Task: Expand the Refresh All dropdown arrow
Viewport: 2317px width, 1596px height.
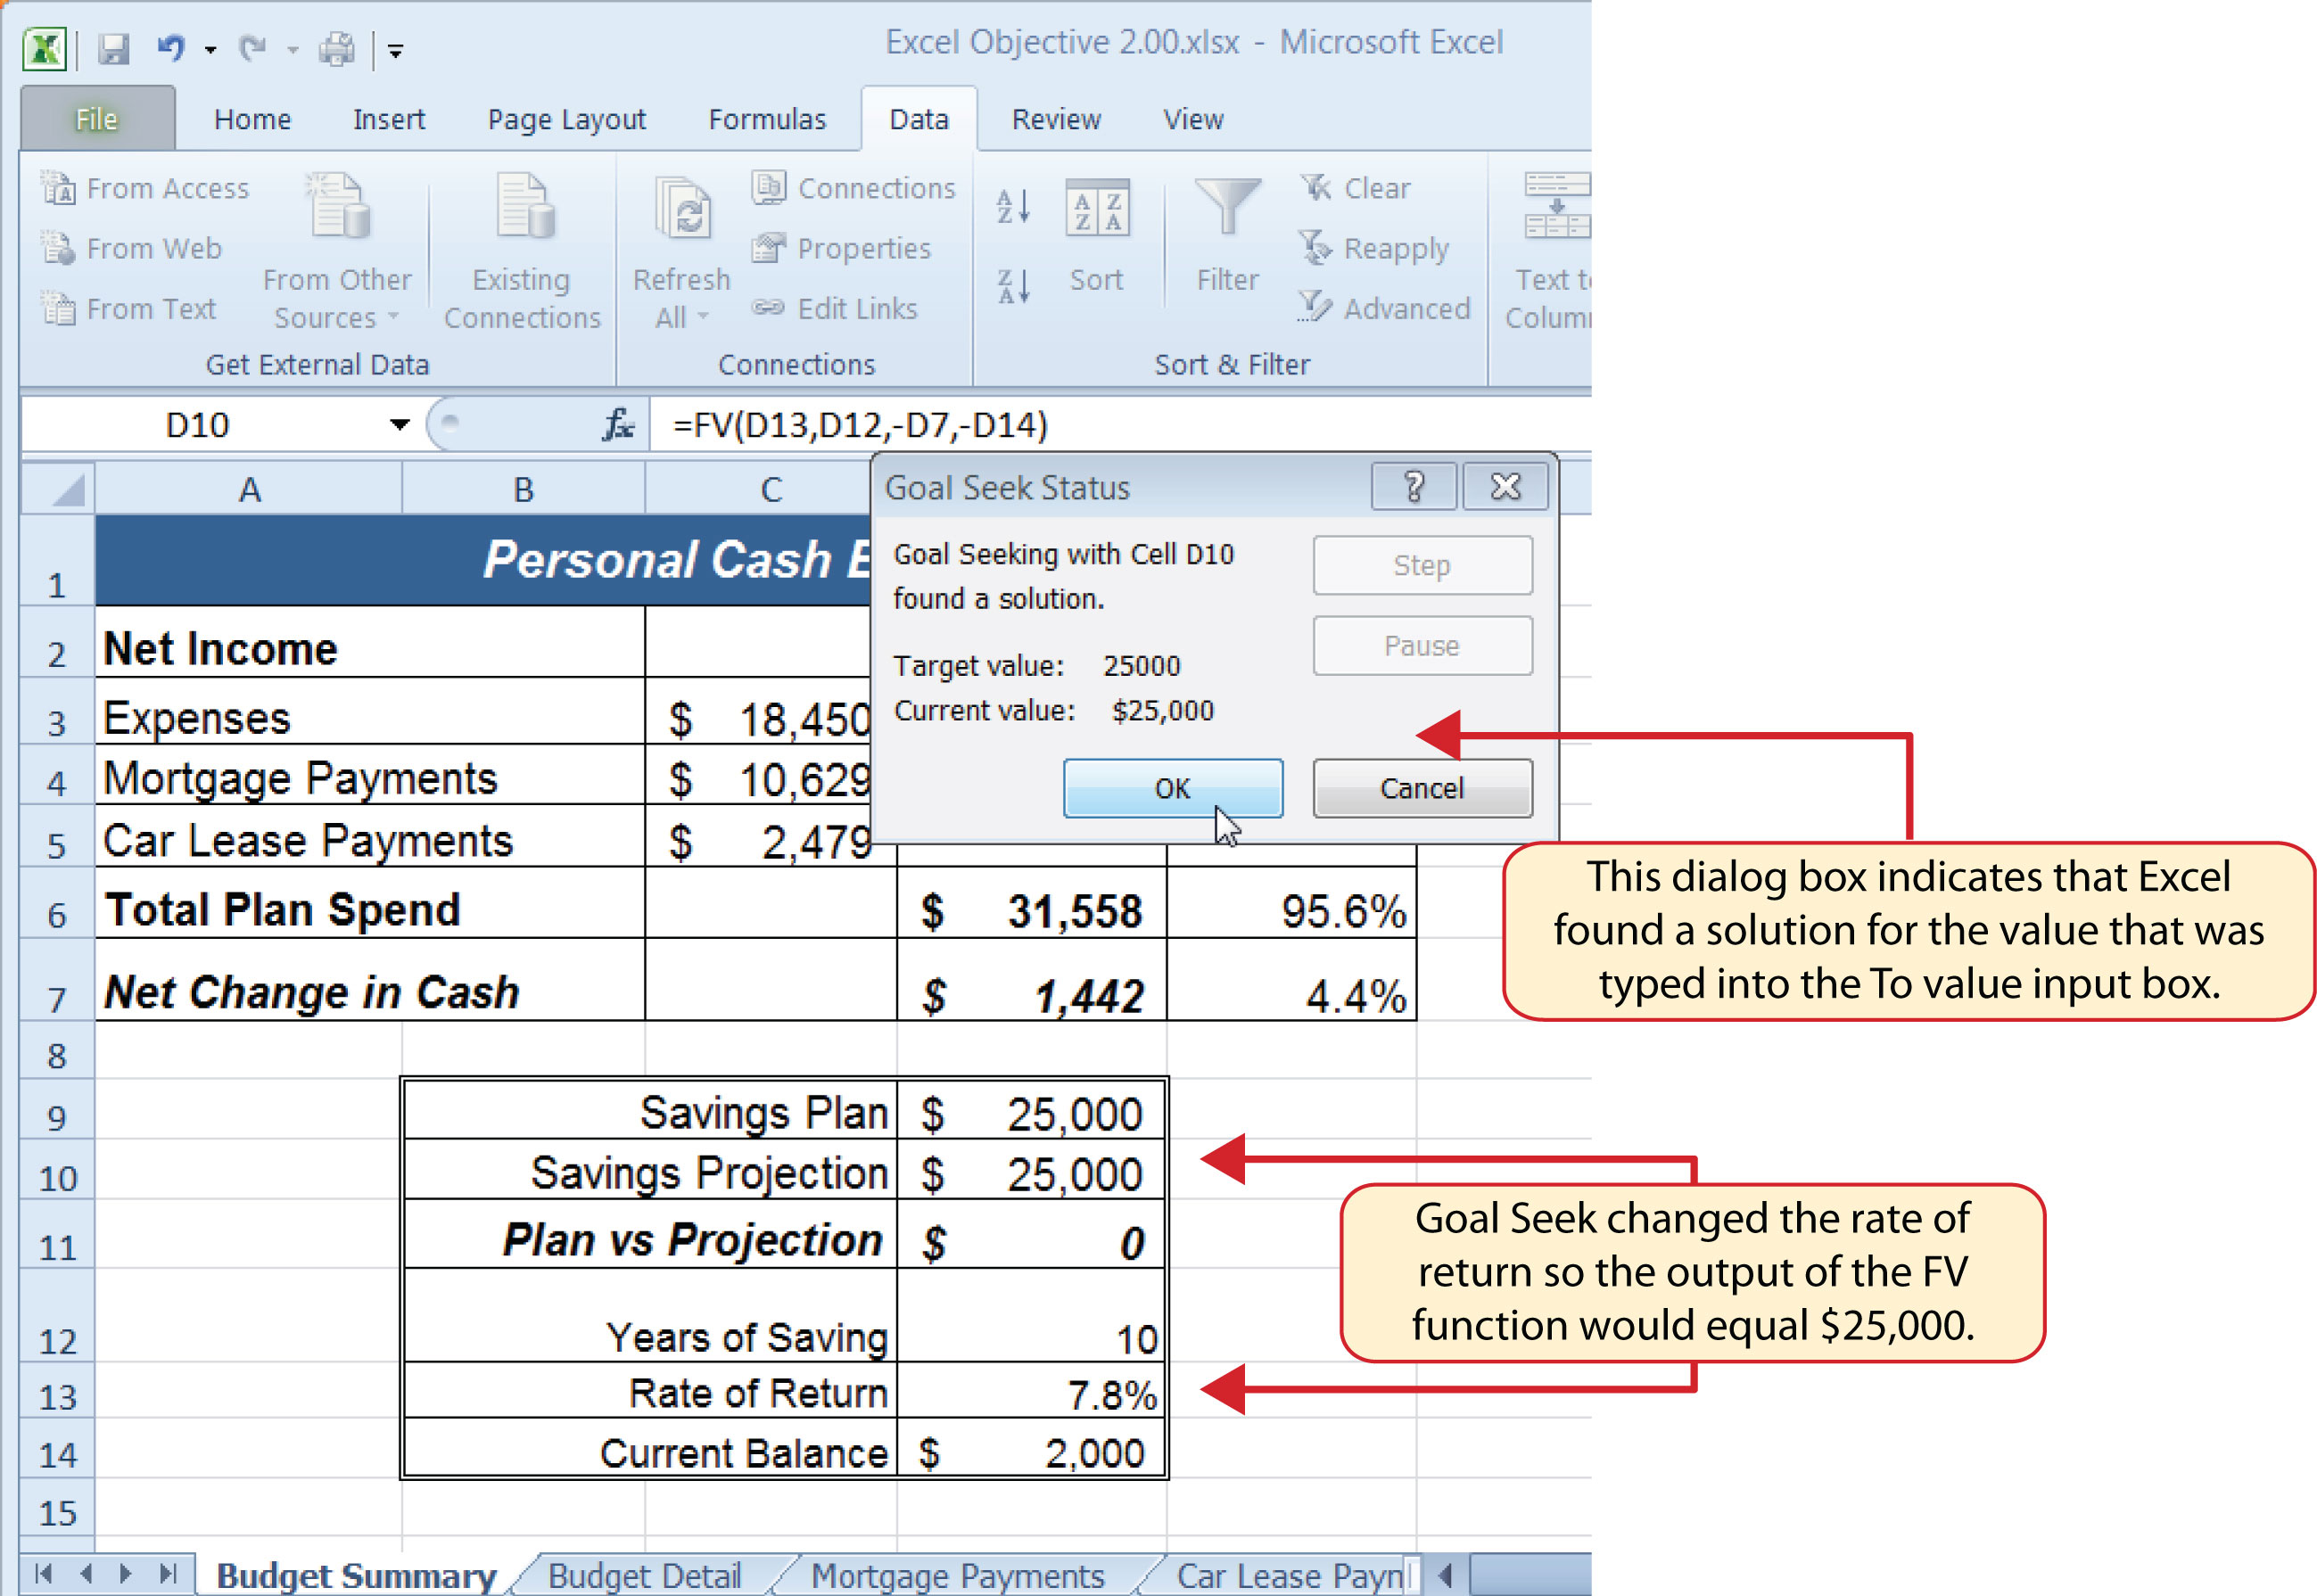Action: click(703, 317)
